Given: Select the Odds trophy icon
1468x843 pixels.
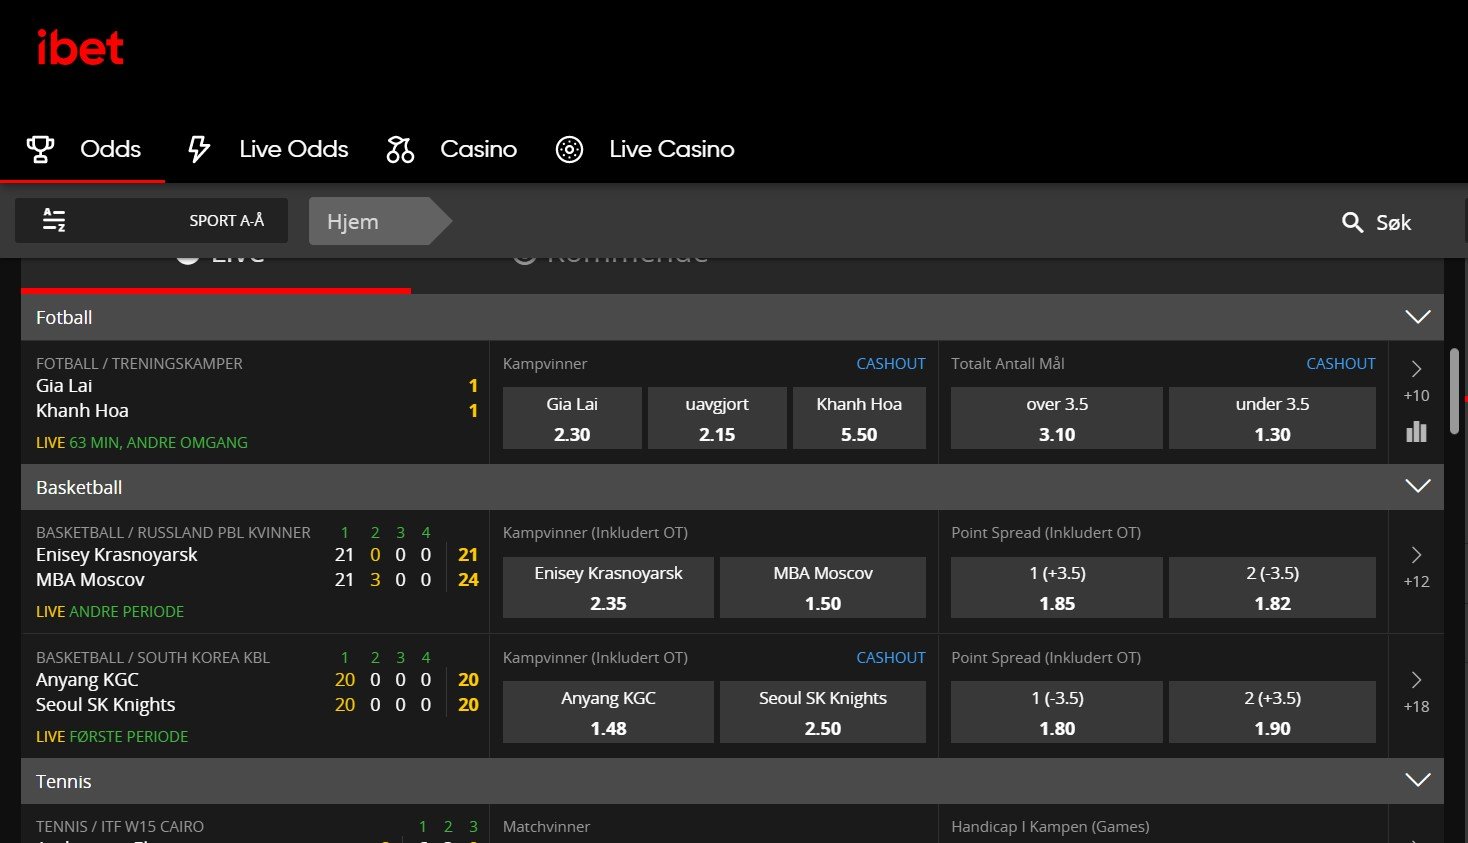Looking at the screenshot, I should 39,148.
